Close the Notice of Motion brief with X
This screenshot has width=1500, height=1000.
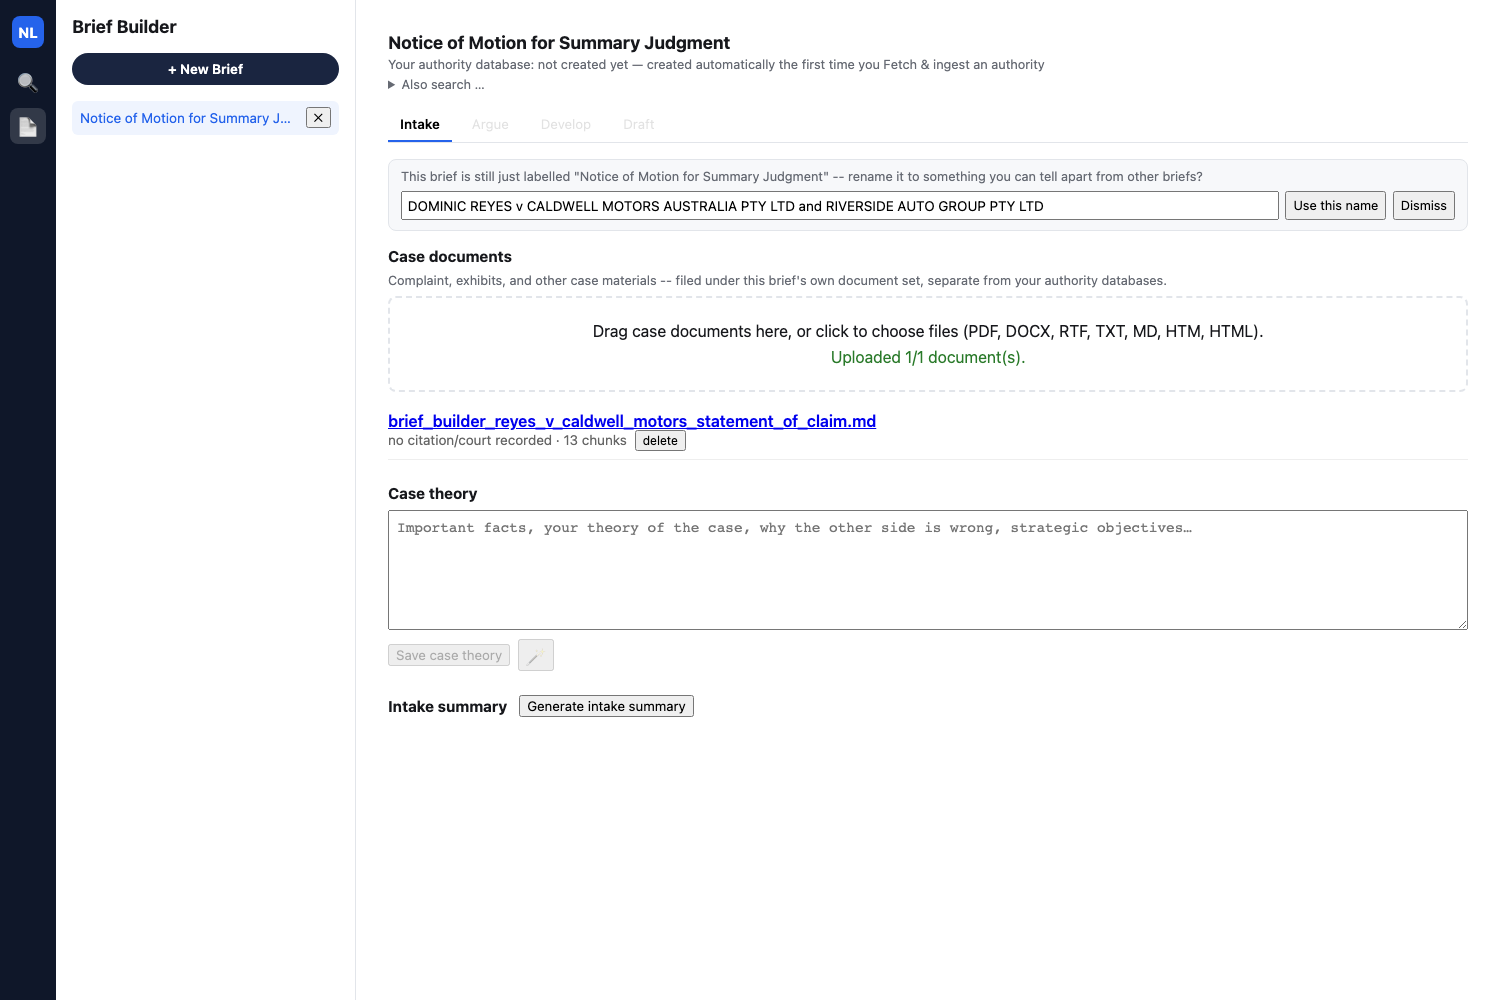click(x=318, y=118)
